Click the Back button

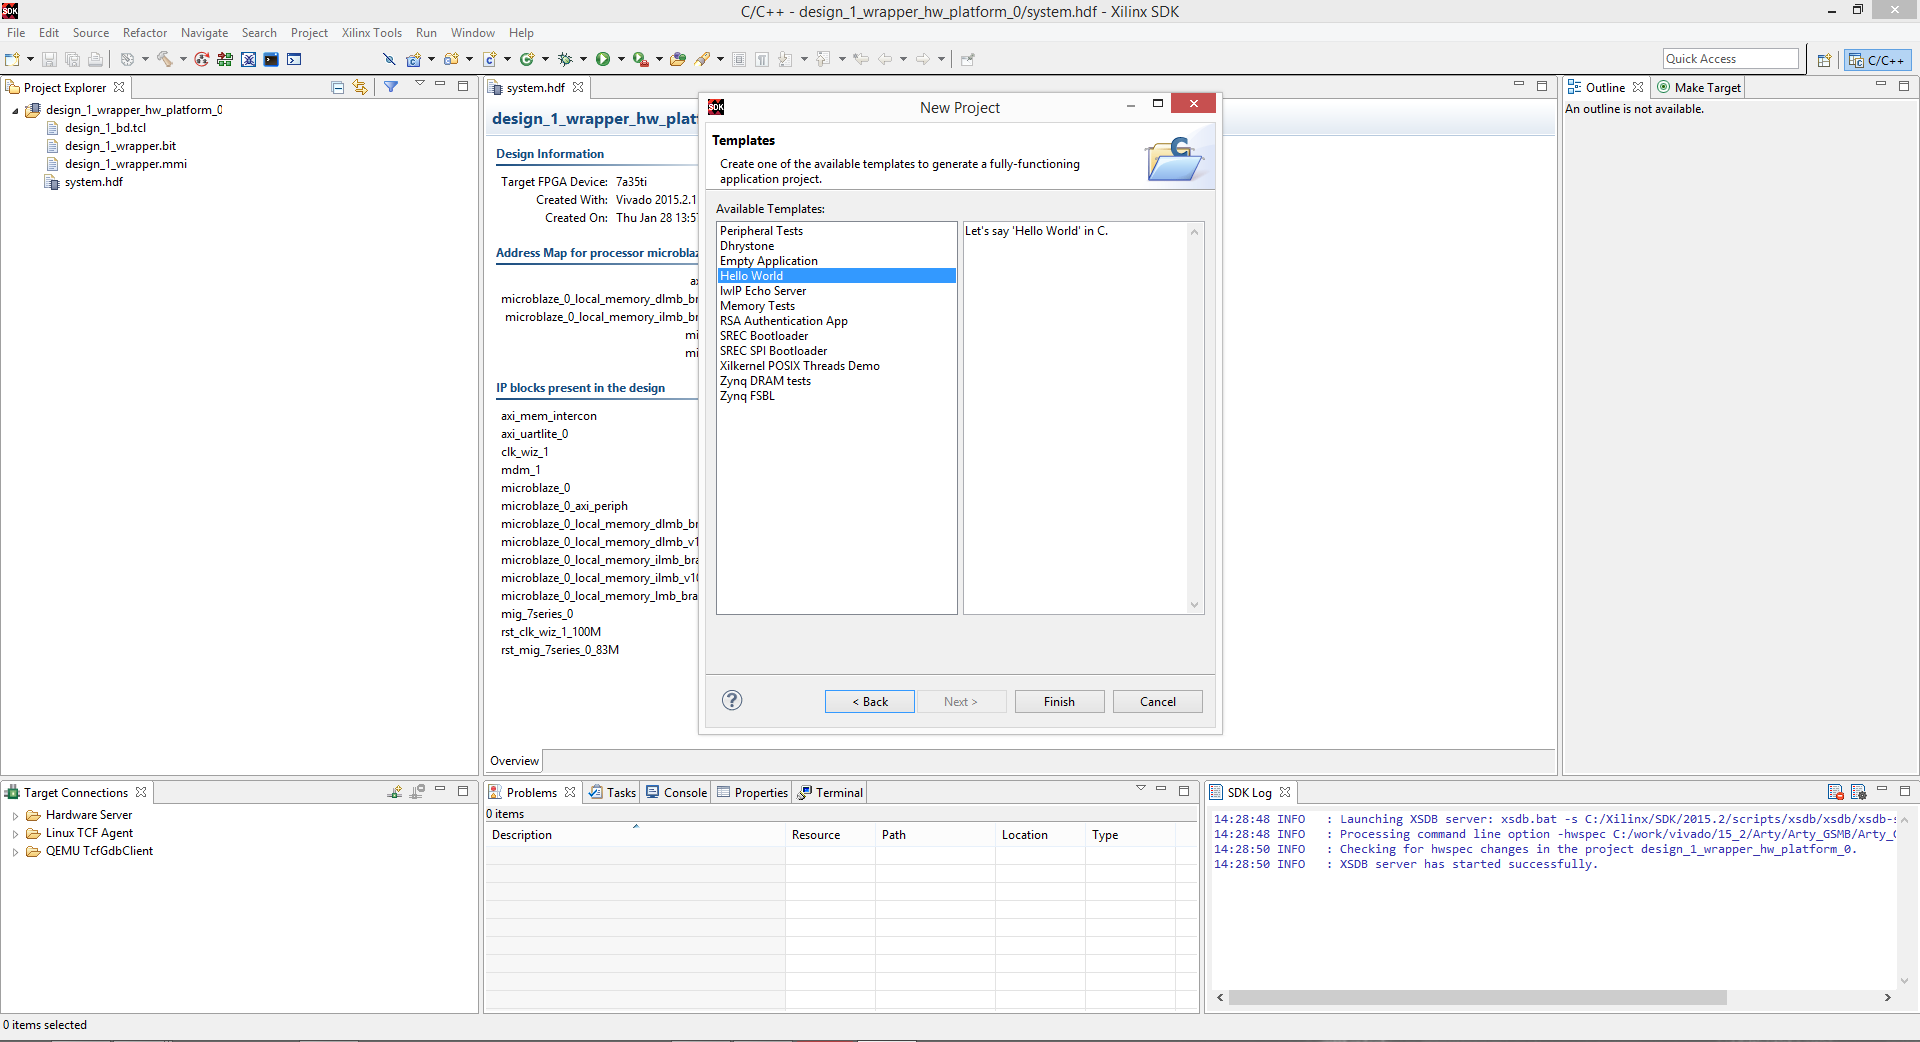(869, 702)
